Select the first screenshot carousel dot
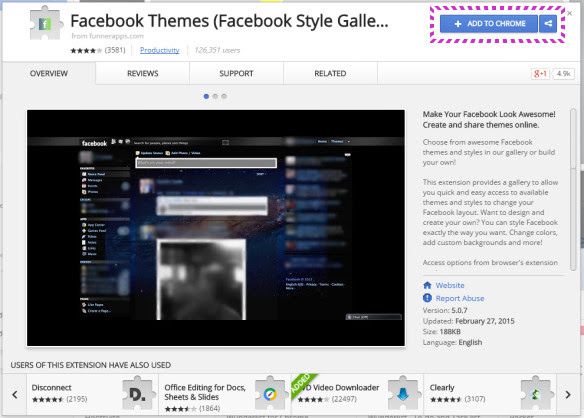 tap(206, 96)
